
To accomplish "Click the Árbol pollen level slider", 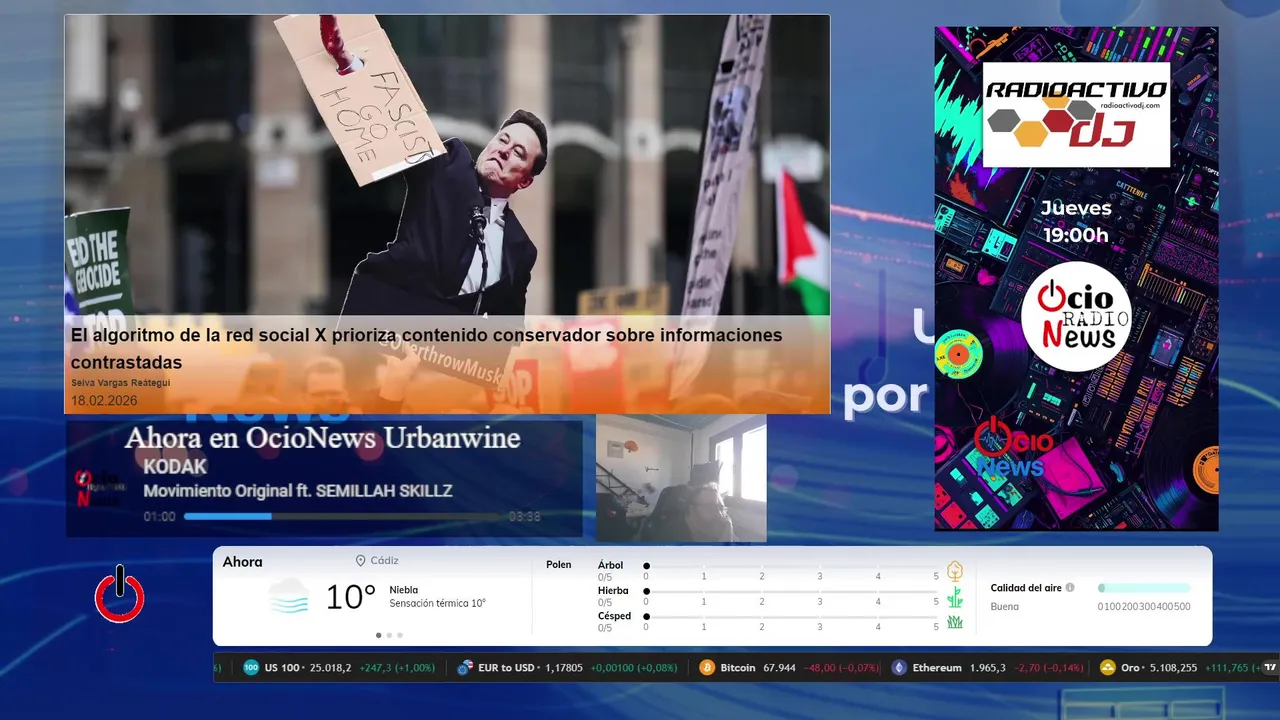I will 791,566.
